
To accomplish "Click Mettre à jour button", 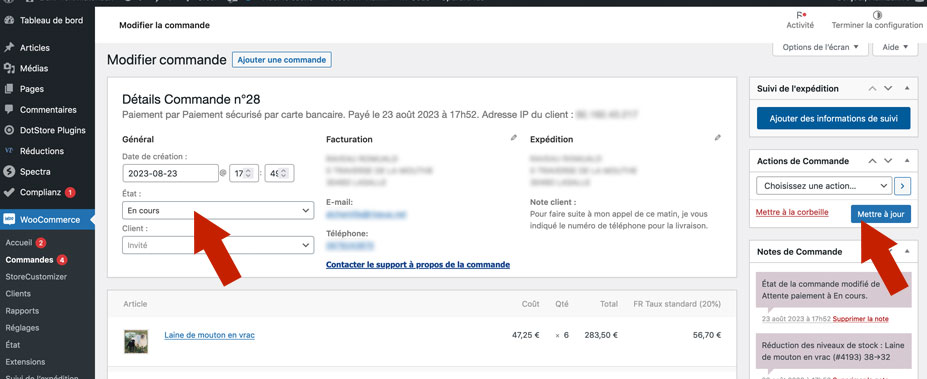I will click(881, 214).
